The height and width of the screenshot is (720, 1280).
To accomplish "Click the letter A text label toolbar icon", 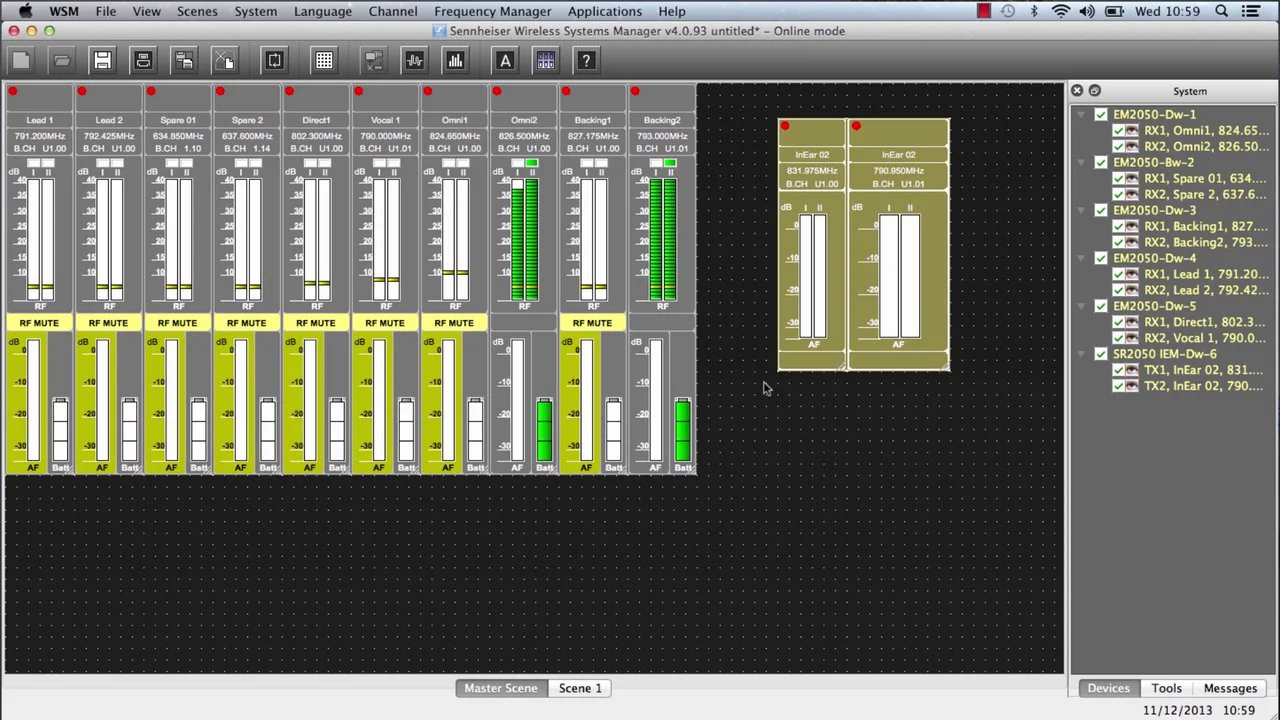I will (505, 61).
